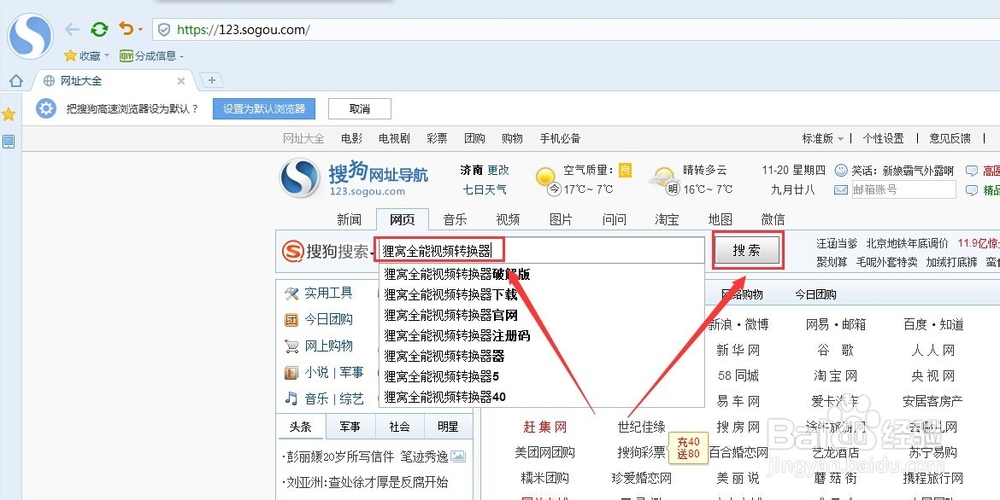This screenshot has width=1000, height=500.
Task: Select the 视频 search tab
Action: click(x=508, y=219)
